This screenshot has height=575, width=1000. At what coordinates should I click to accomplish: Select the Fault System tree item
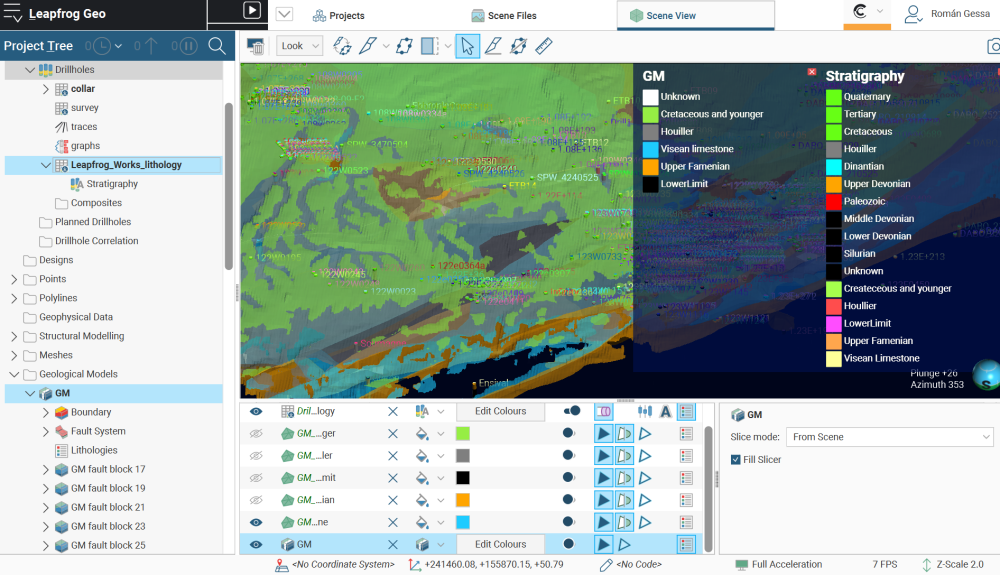click(x=98, y=432)
